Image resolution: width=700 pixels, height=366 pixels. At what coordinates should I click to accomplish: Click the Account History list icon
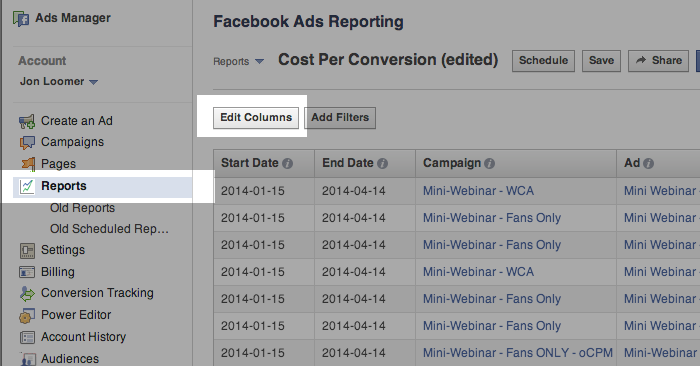pyautogui.click(x=27, y=337)
